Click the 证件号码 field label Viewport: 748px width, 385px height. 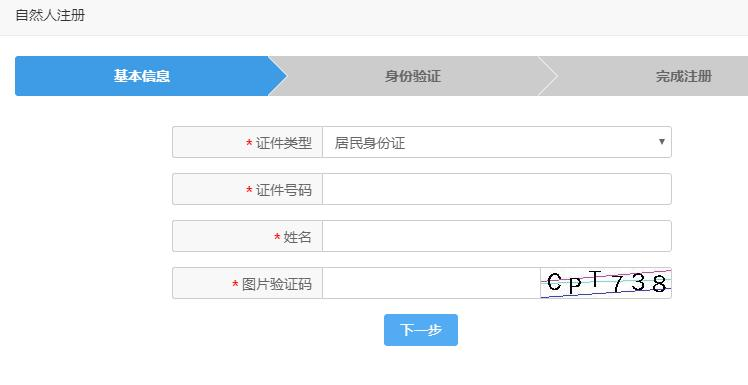(x=284, y=190)
